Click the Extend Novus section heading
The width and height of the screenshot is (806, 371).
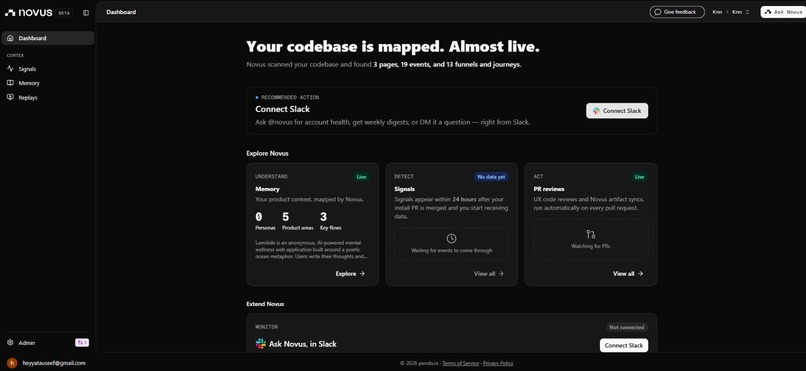pyautogui.click(x=265, y=304)
